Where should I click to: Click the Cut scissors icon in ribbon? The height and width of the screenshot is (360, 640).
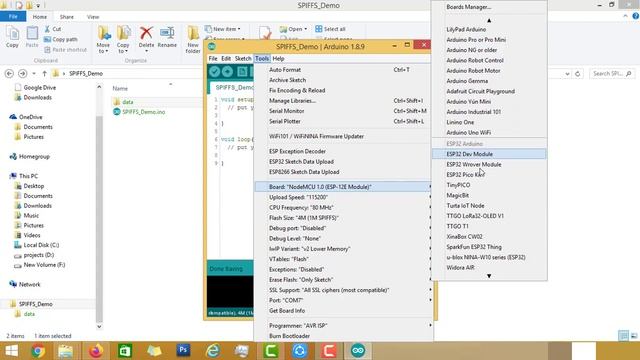(47, 29)
